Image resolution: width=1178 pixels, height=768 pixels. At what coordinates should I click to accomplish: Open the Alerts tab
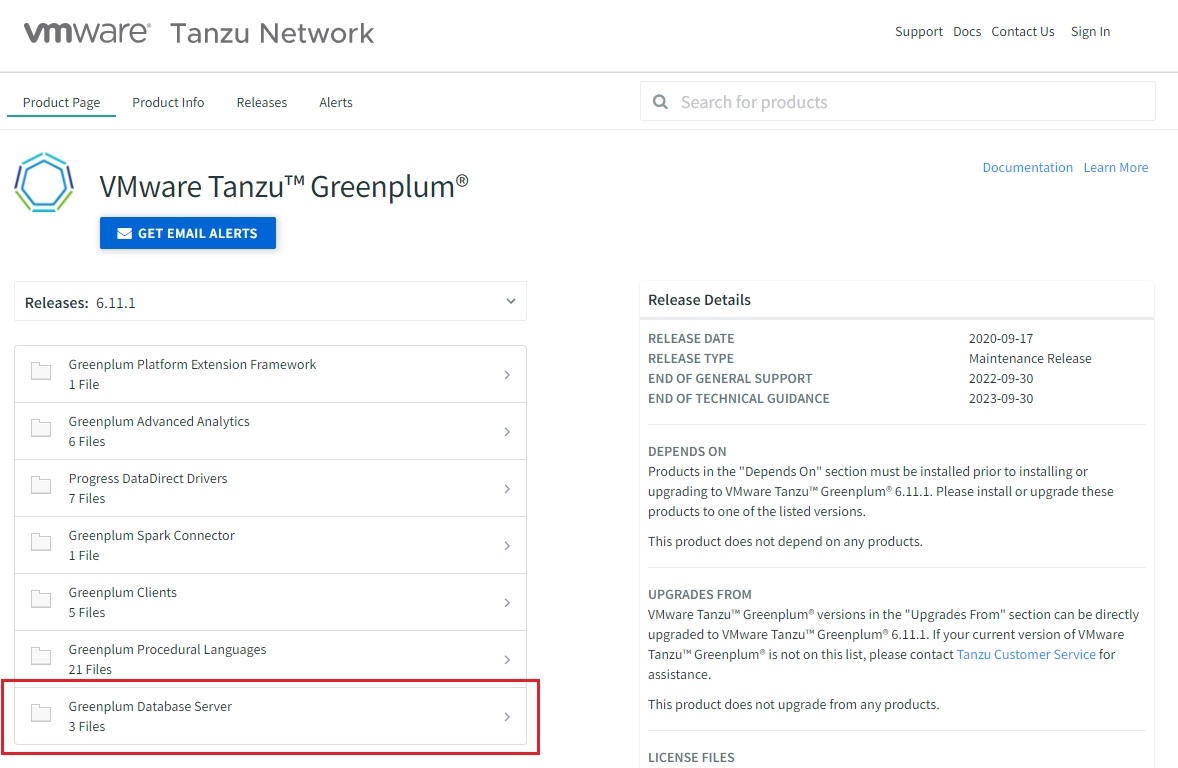point(336,102)
